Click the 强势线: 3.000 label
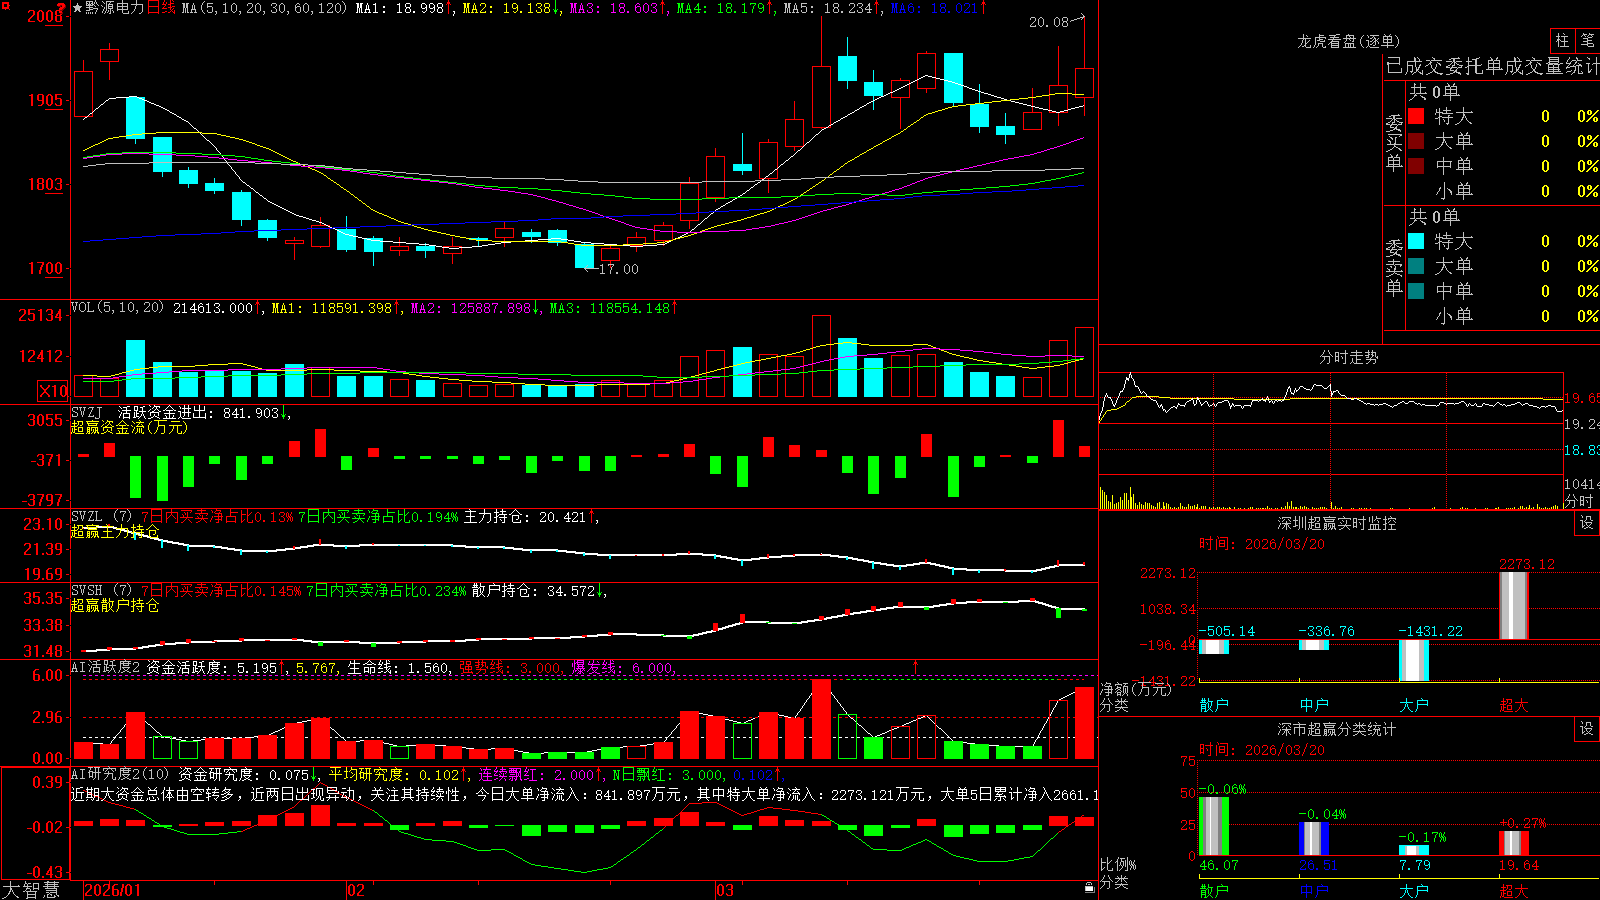This screenshot has width=1600, height=900. 511,668
